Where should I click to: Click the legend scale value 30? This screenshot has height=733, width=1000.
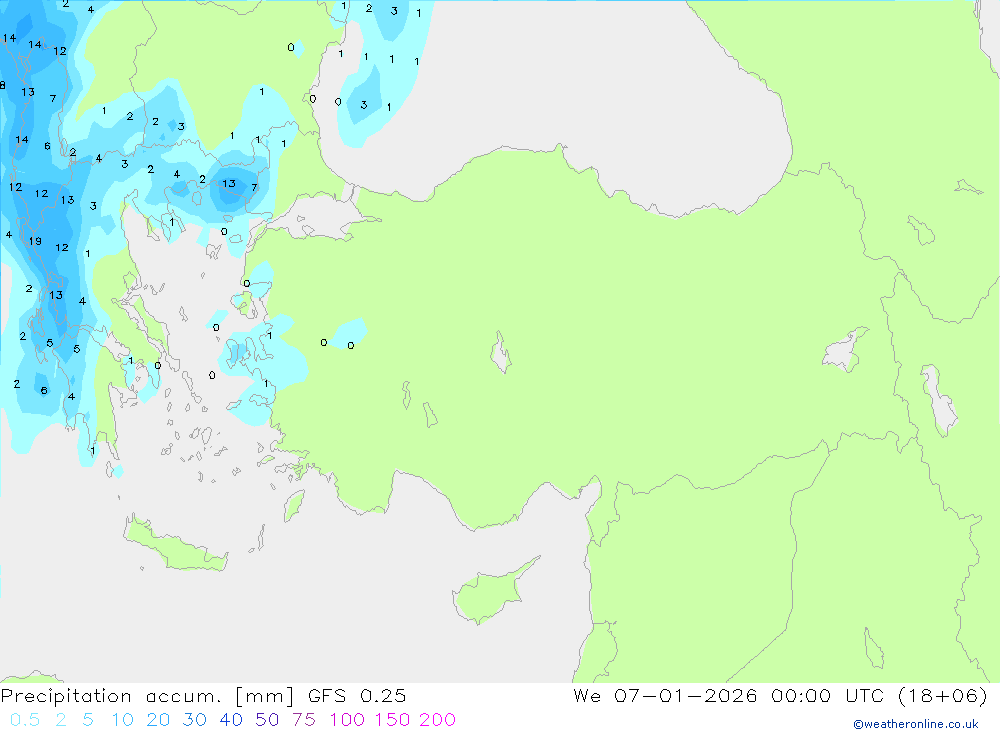(195, 720)
